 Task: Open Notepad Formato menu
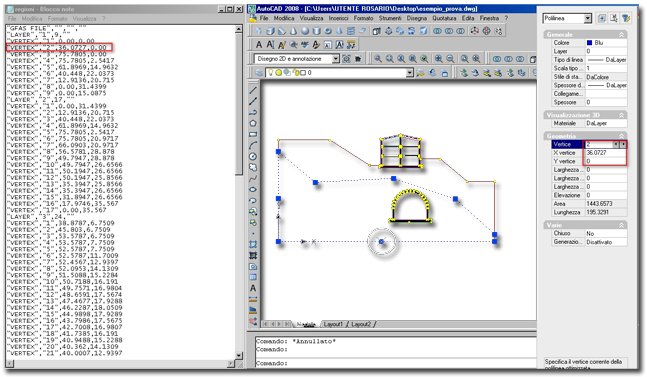[57, 19]
